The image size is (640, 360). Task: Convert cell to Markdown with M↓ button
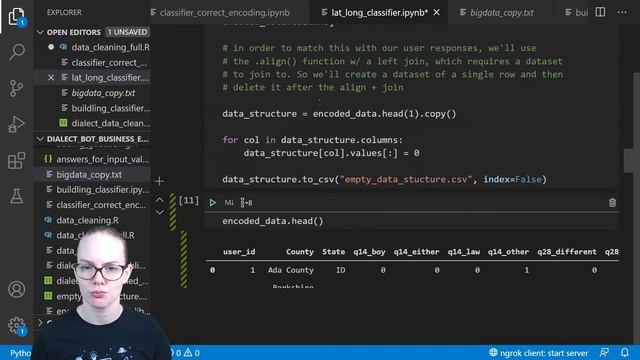pyautogui.click(x=229, y=202)
